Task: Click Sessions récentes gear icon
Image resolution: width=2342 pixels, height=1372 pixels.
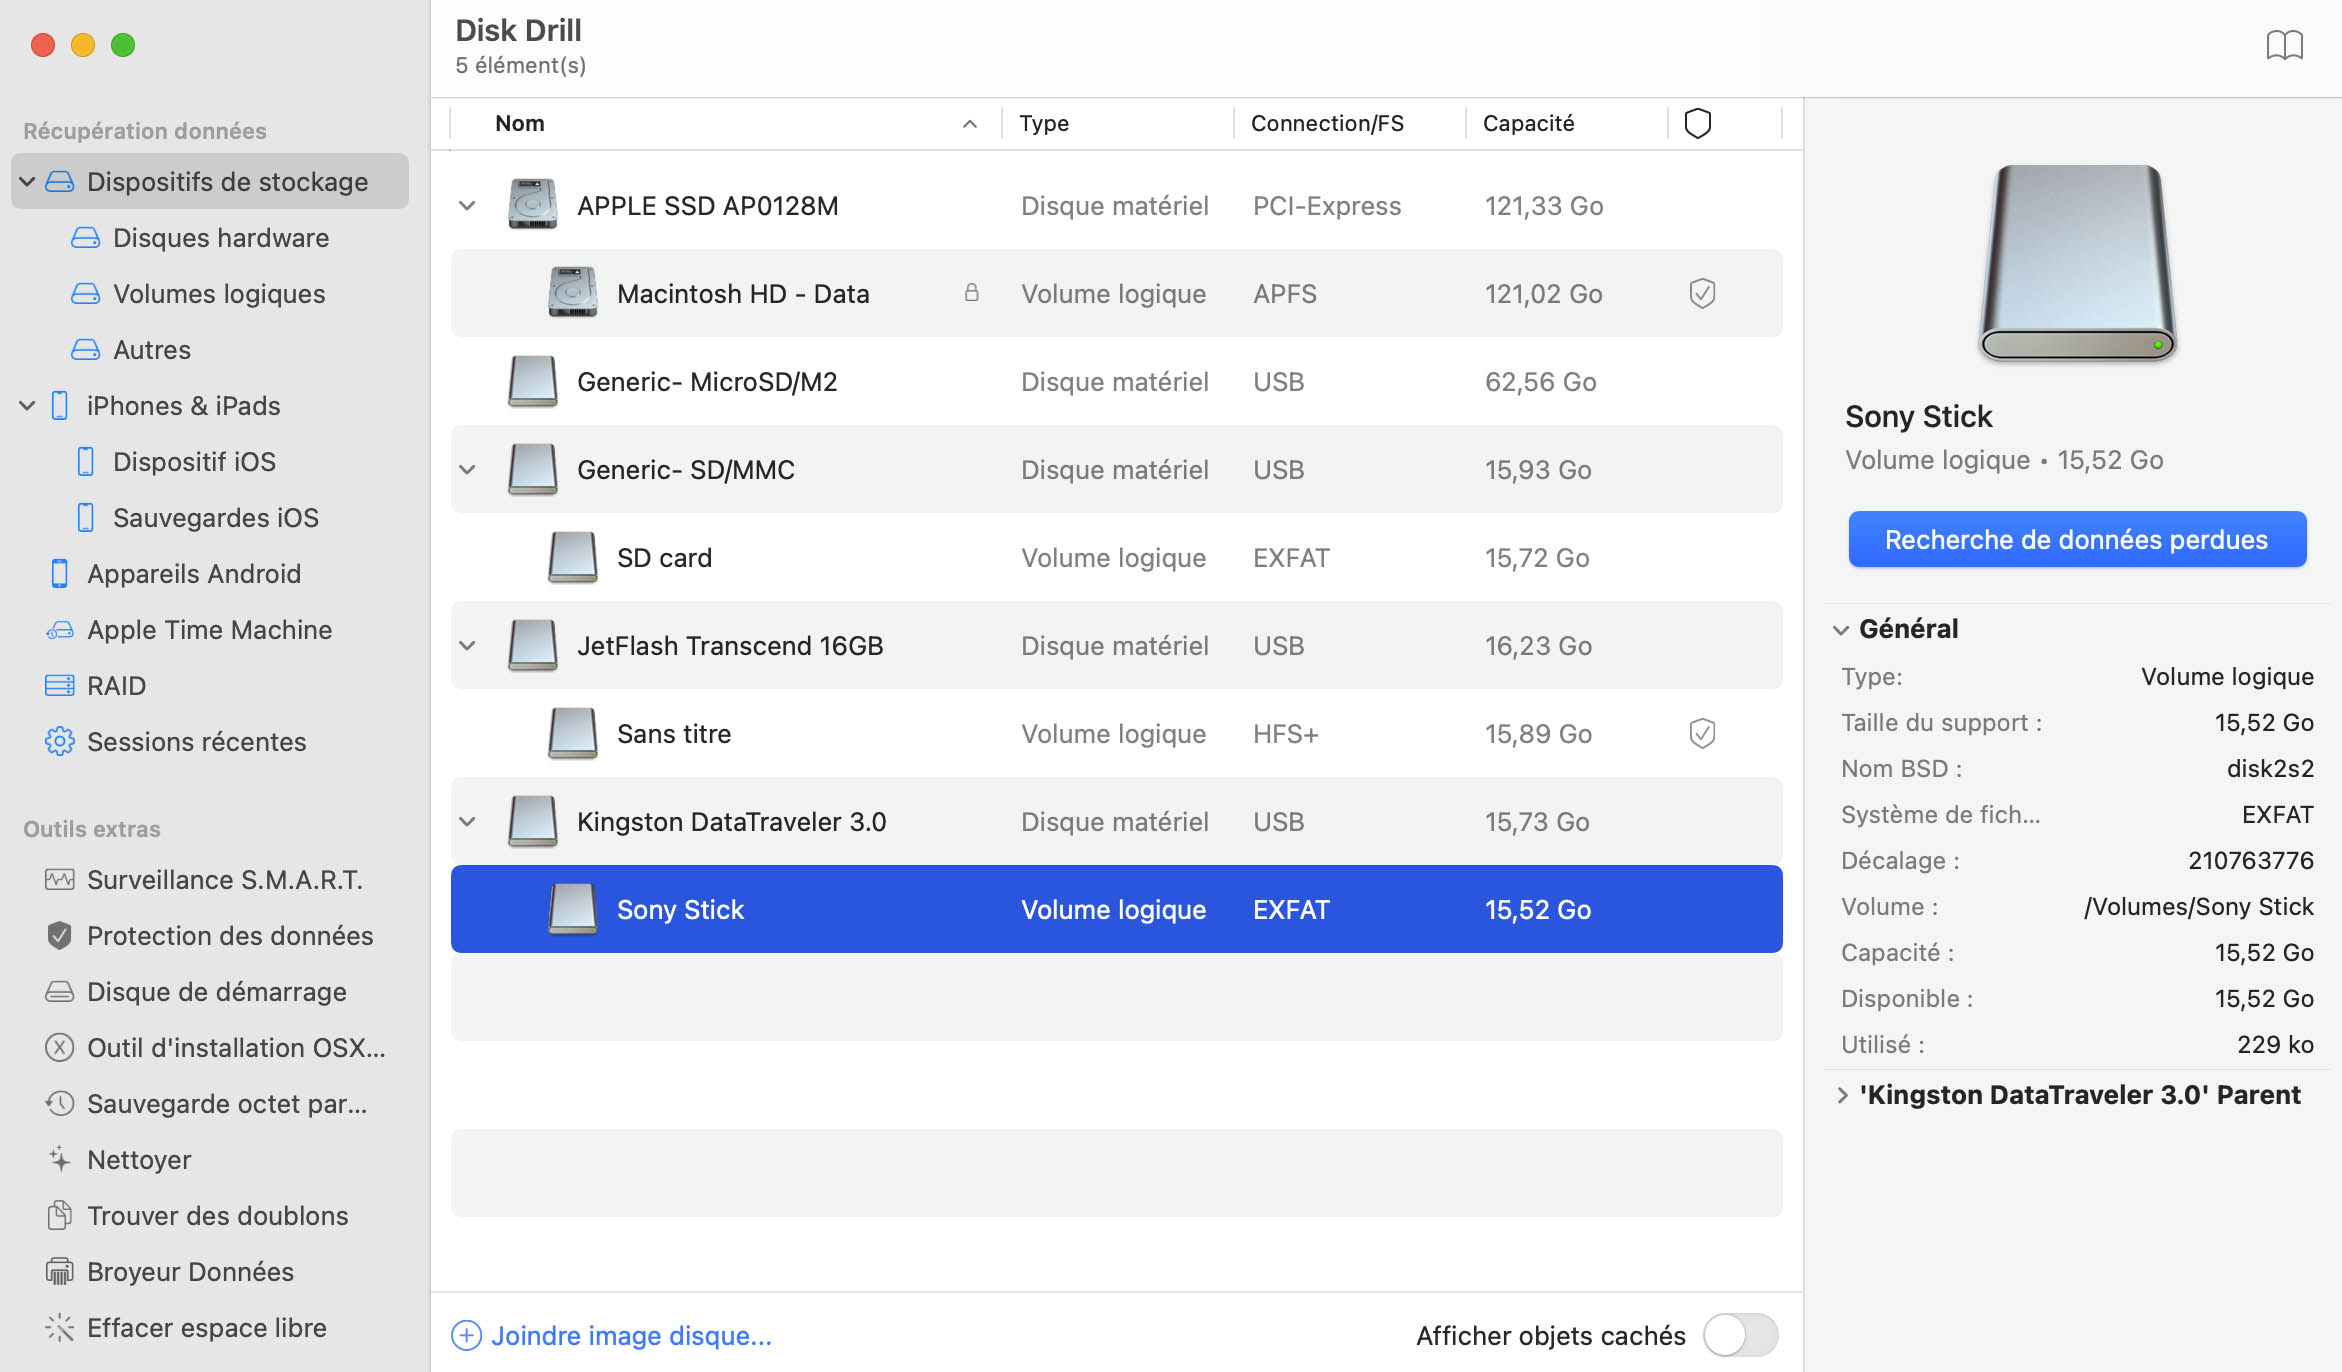Action: [x=60, y=742]
